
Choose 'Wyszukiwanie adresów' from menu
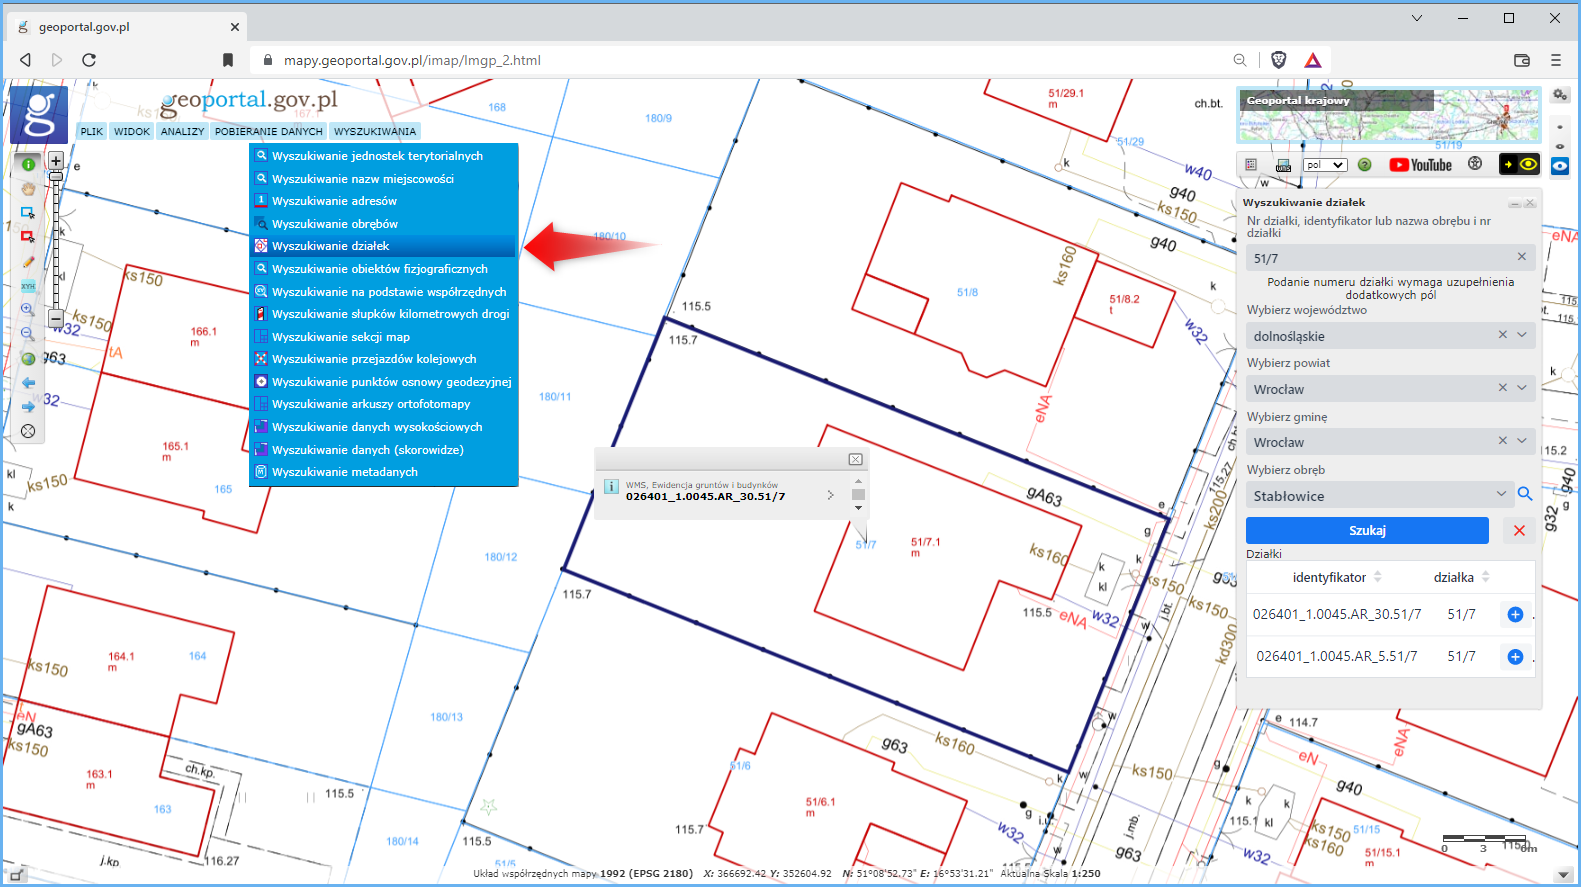click(x=334, y=201)
